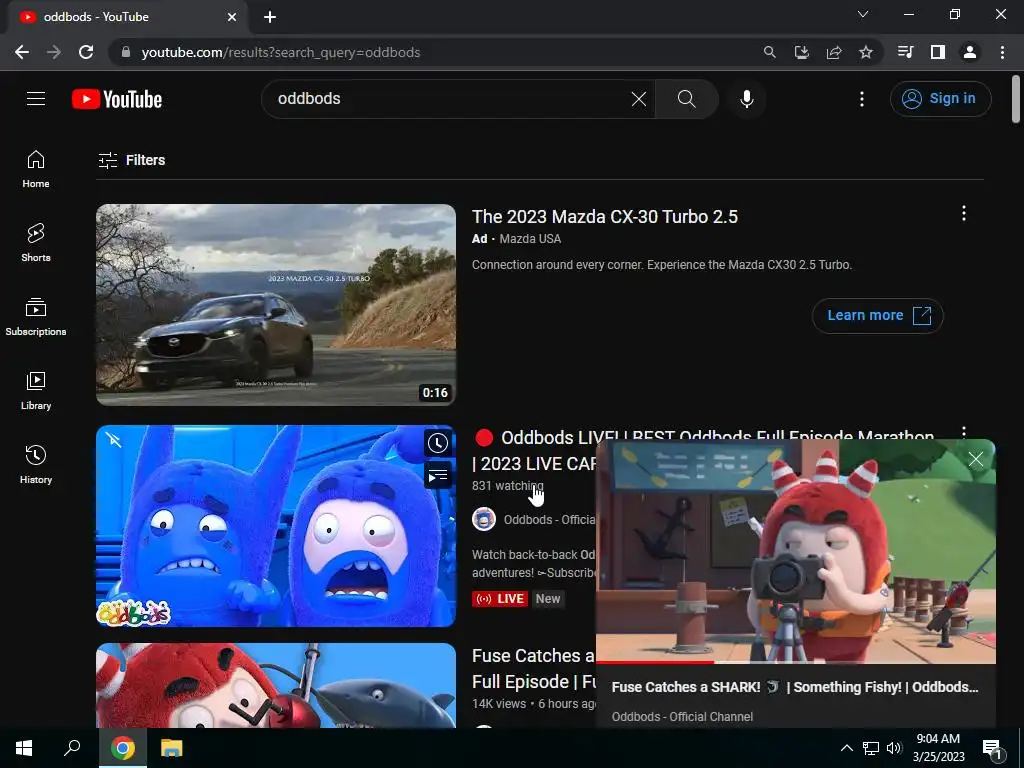1024x768 pixels.
Task: Go to Home in the sidebar
Action: [36, 169]
